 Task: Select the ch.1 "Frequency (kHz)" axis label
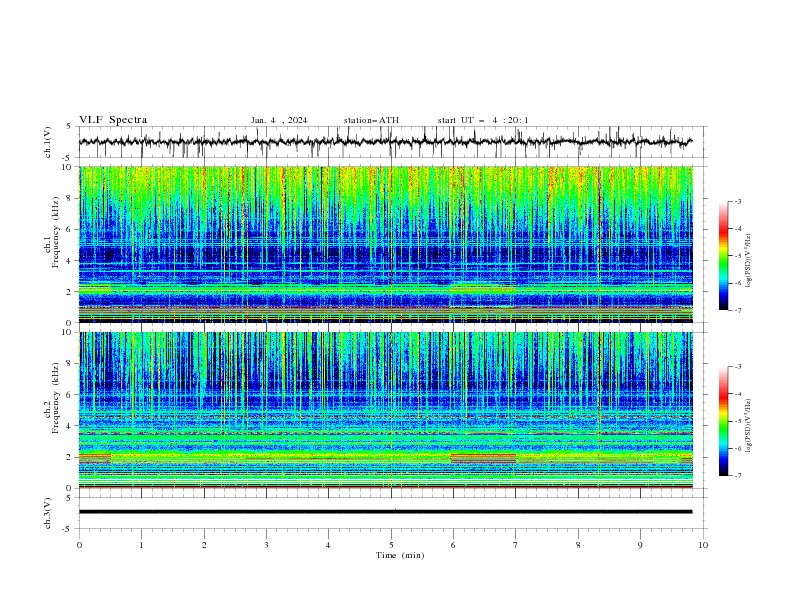56,232
